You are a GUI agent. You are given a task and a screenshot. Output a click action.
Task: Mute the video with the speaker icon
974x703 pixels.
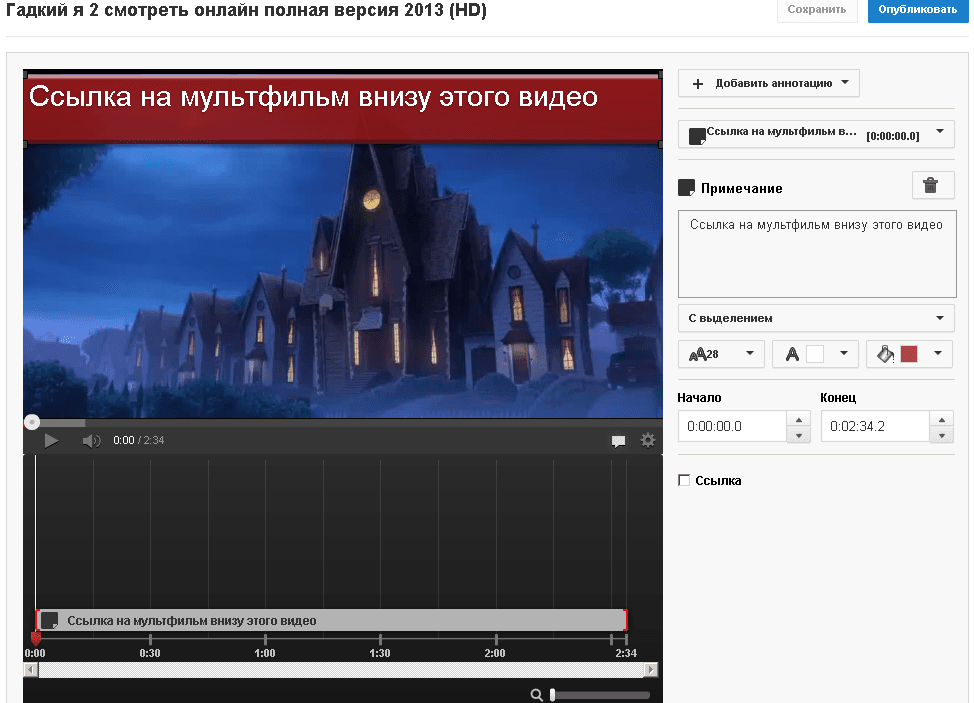(91, 441)
